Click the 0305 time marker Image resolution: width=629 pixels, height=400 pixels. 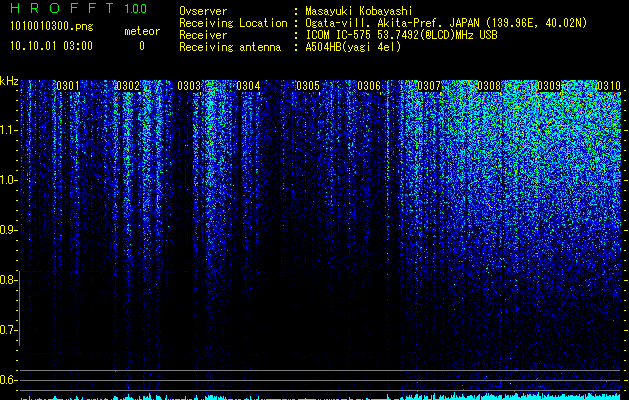pos(308,86)
